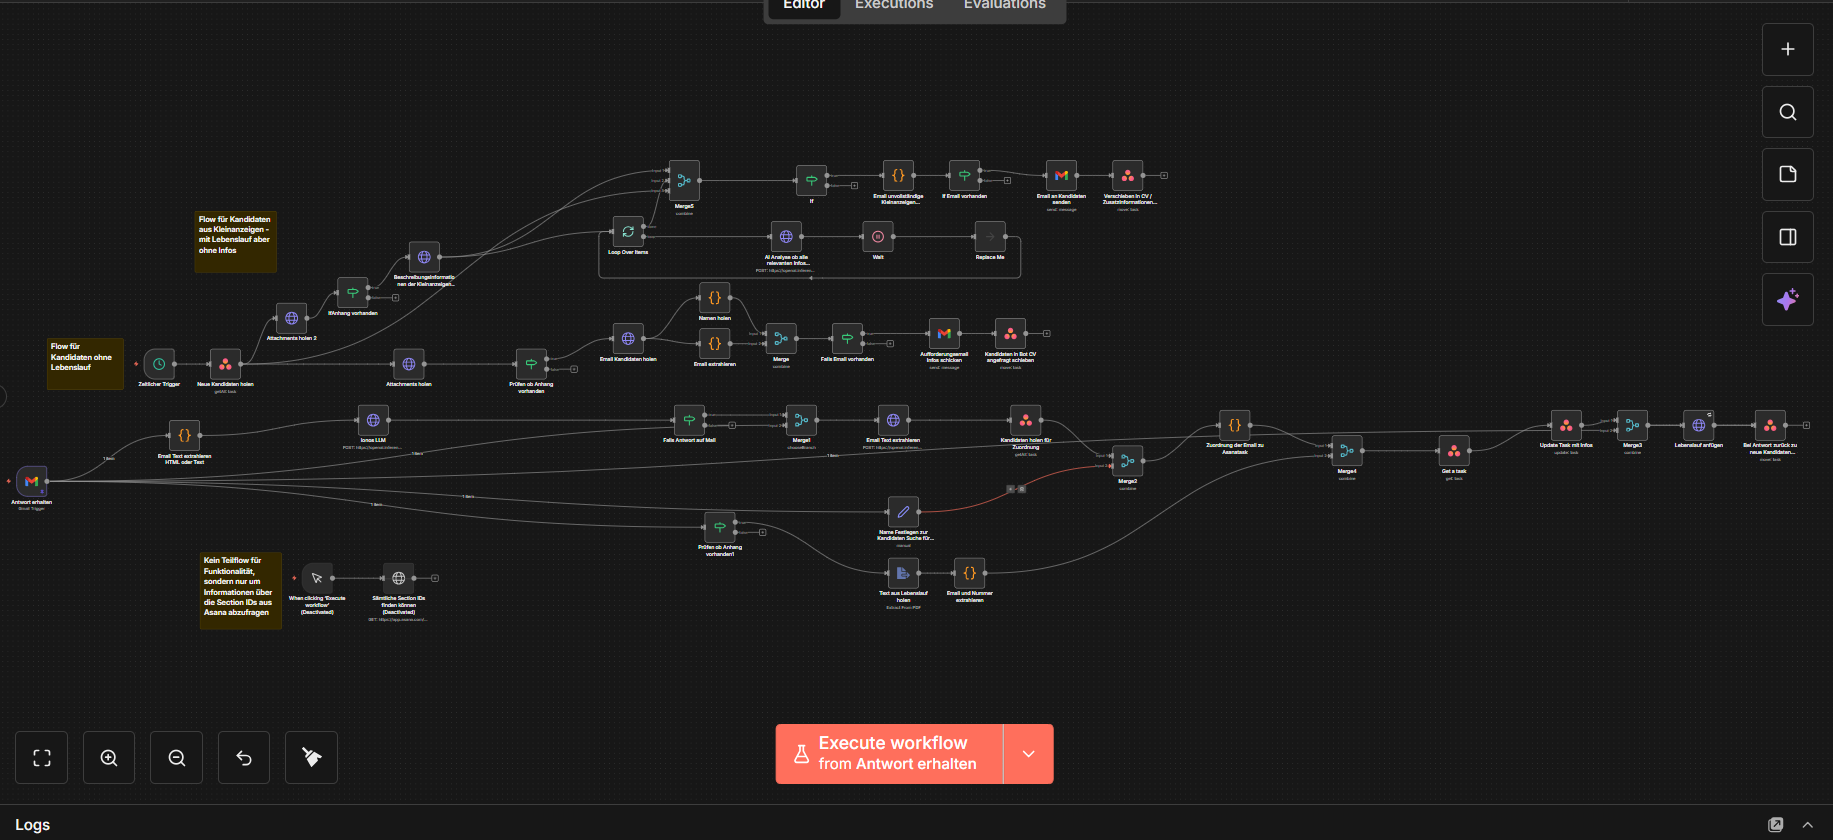The height and width of the screenshot is (840, 1833).
Task: Select the Antwort erhalten Gmail trigger node
Action: [x=31, y=481]
